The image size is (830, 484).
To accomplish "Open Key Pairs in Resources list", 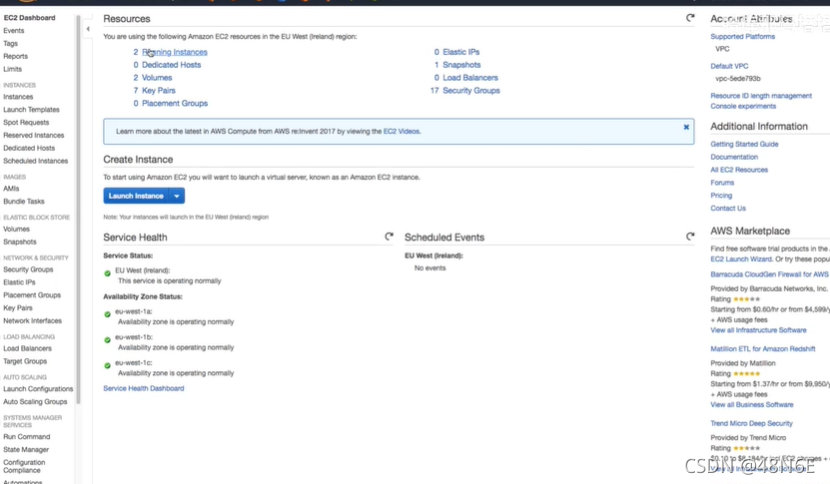I will (158, 91).
